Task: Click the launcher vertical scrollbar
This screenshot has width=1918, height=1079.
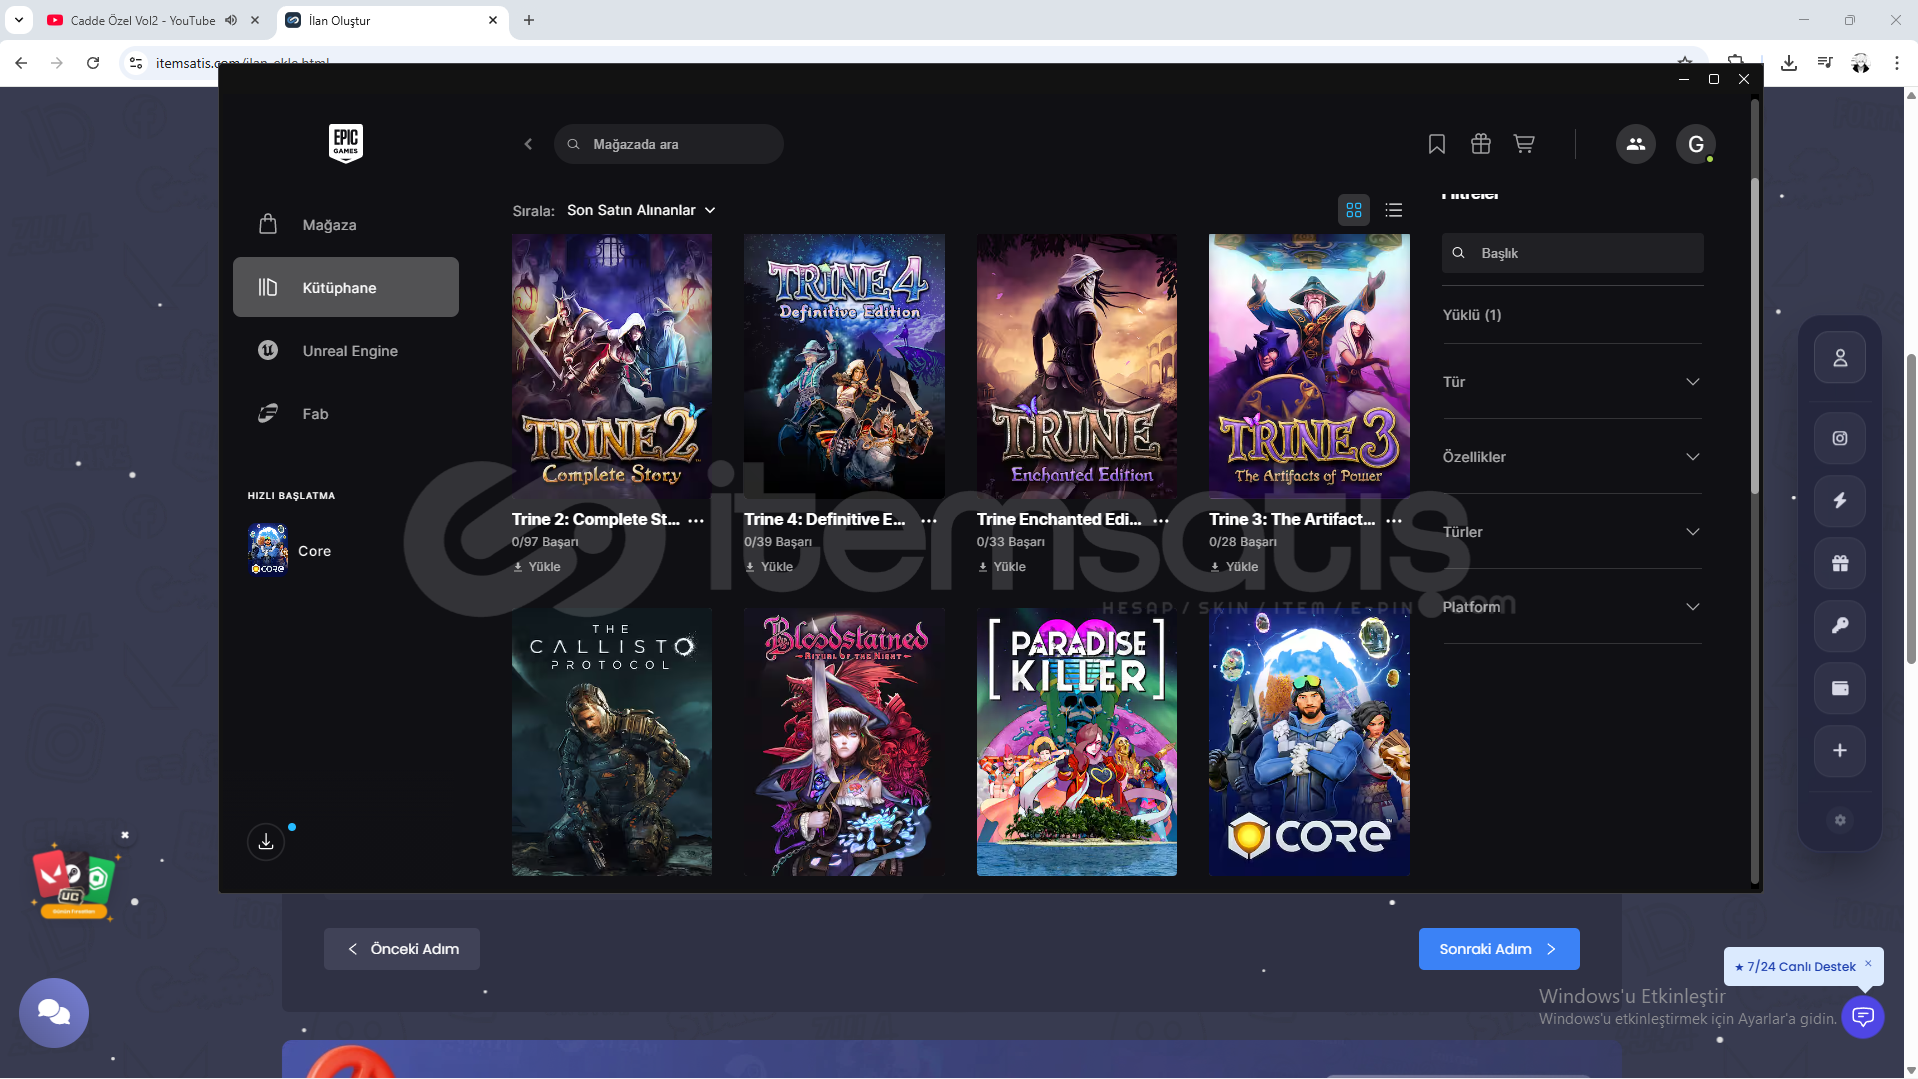Action: coord(1754,336)
